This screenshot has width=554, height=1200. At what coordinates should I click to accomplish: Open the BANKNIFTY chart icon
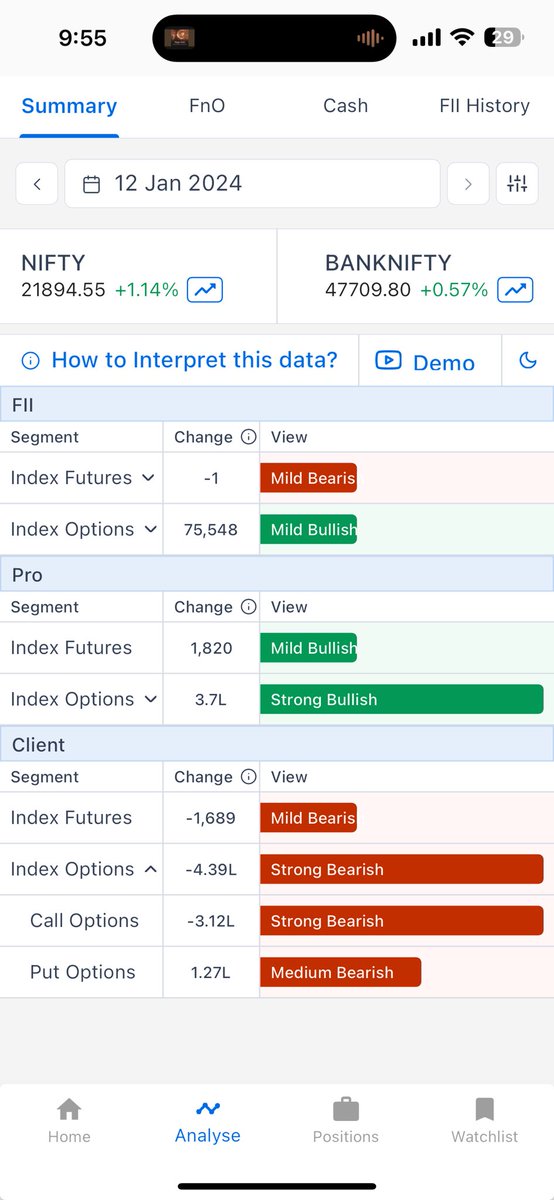pos(514,290)
